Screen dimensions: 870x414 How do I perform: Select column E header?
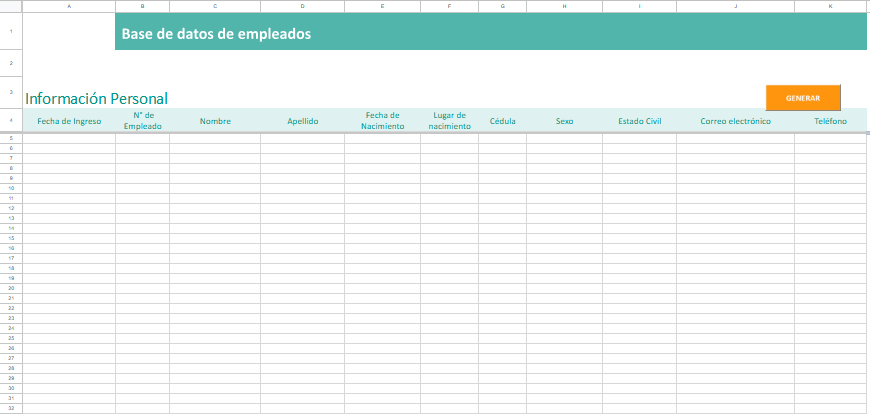382,6
